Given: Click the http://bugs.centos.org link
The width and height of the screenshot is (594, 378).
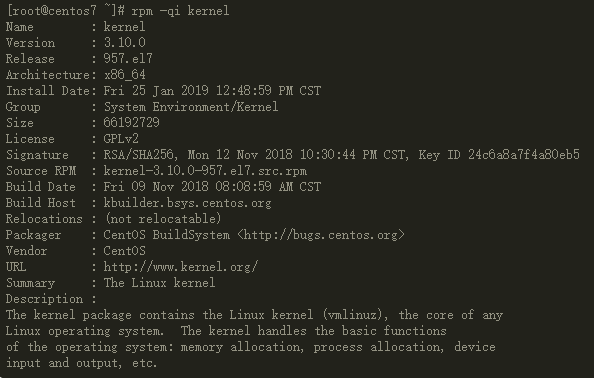Looking at the screenshot, I should point(321,235).
